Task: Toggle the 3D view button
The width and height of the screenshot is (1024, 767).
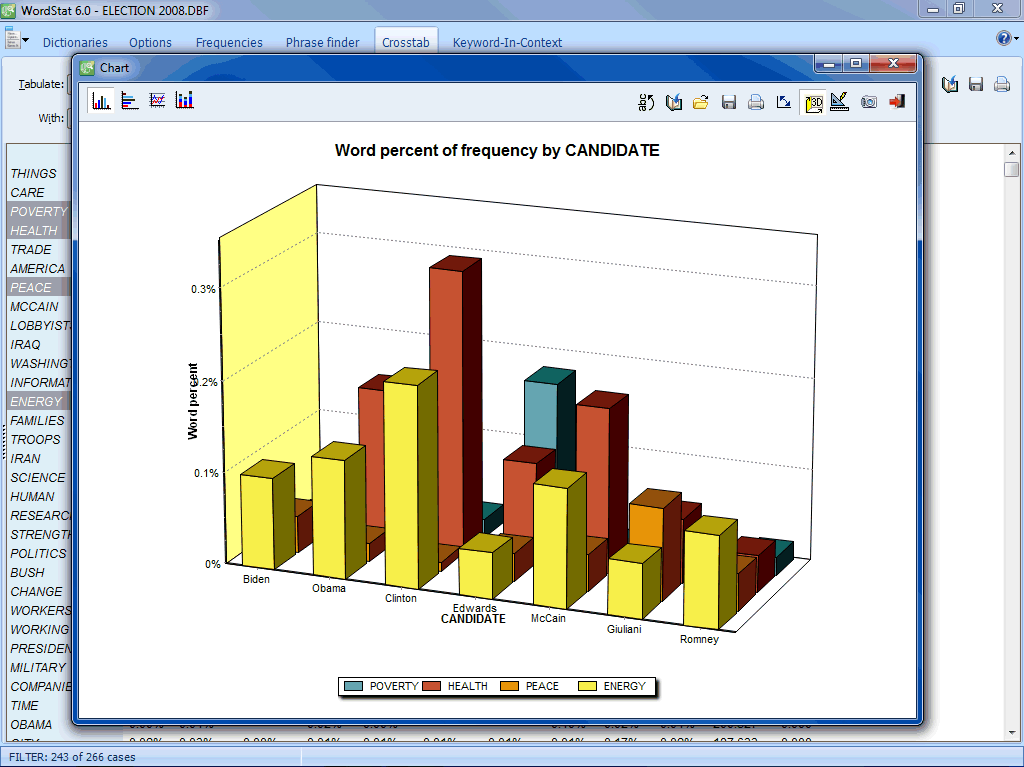Action: coord(813,102)
